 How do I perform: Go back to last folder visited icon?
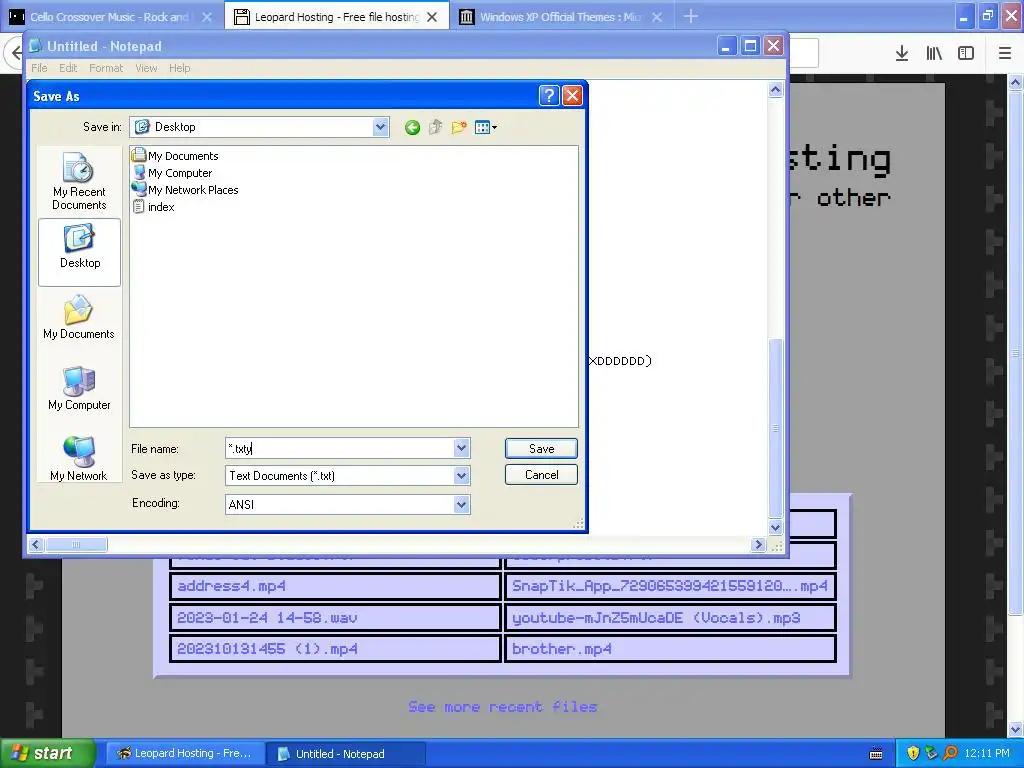[412, 127]
